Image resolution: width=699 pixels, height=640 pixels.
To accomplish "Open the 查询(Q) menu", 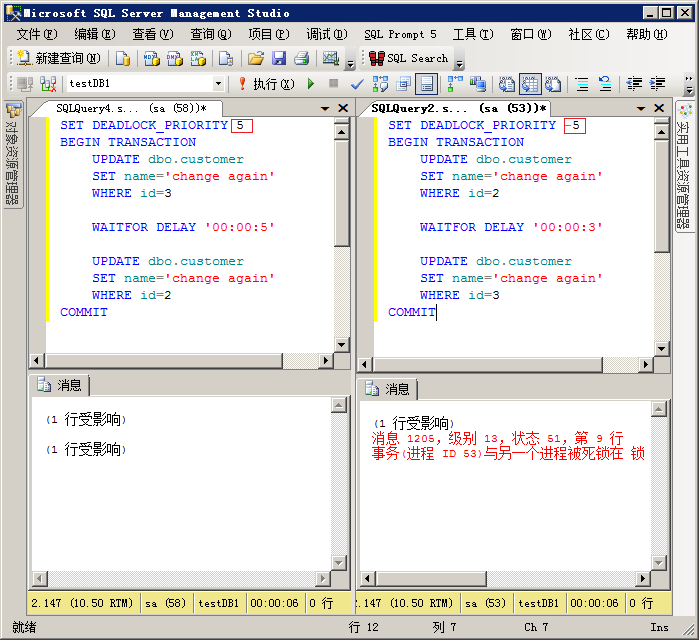I will [x=211, y=34].
